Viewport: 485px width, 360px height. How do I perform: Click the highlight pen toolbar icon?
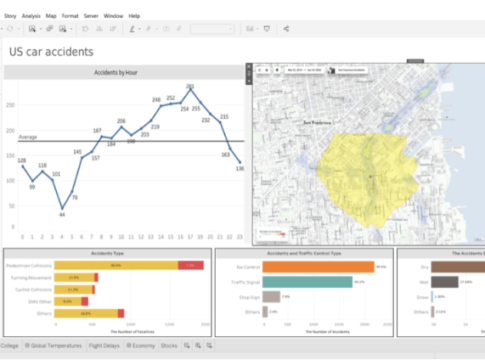132,29
